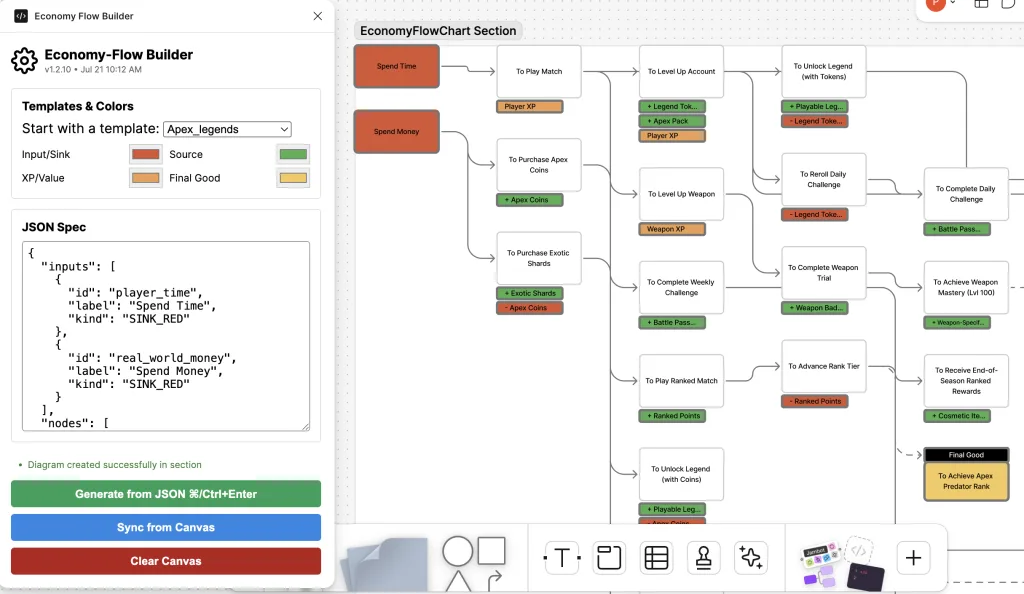Open the AI sparkle tool
Viewport: 1024px width, 594px height.
750,558
